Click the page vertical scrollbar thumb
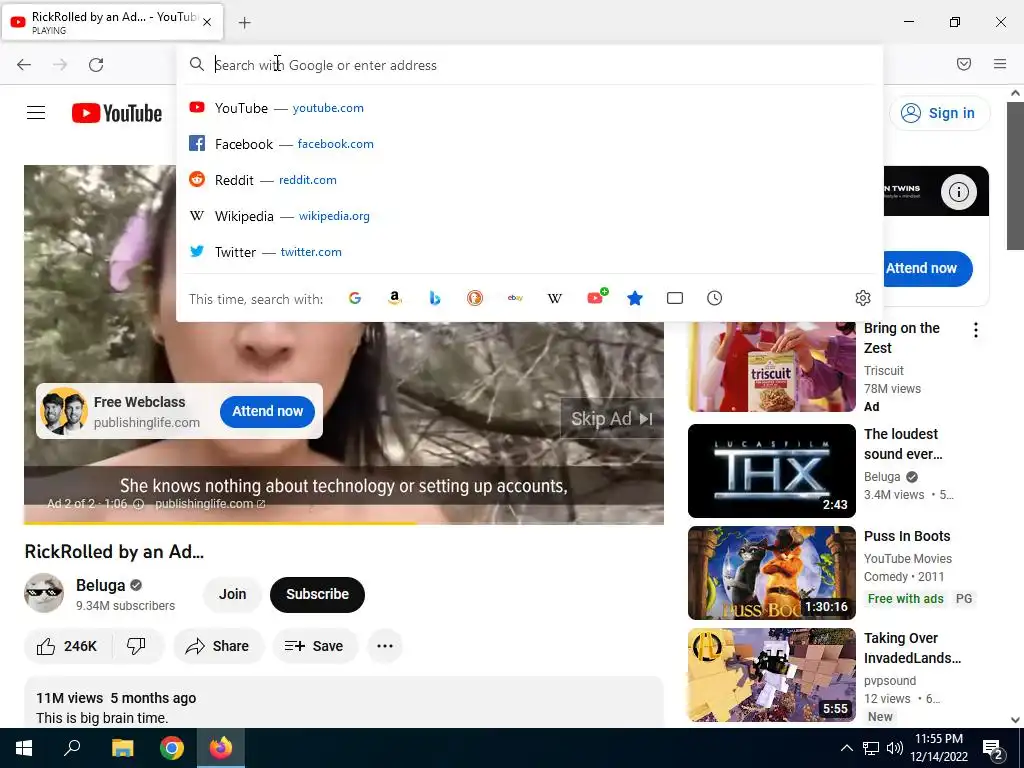The height and width of the screenshot is (768, 1024). [1015, 176]
